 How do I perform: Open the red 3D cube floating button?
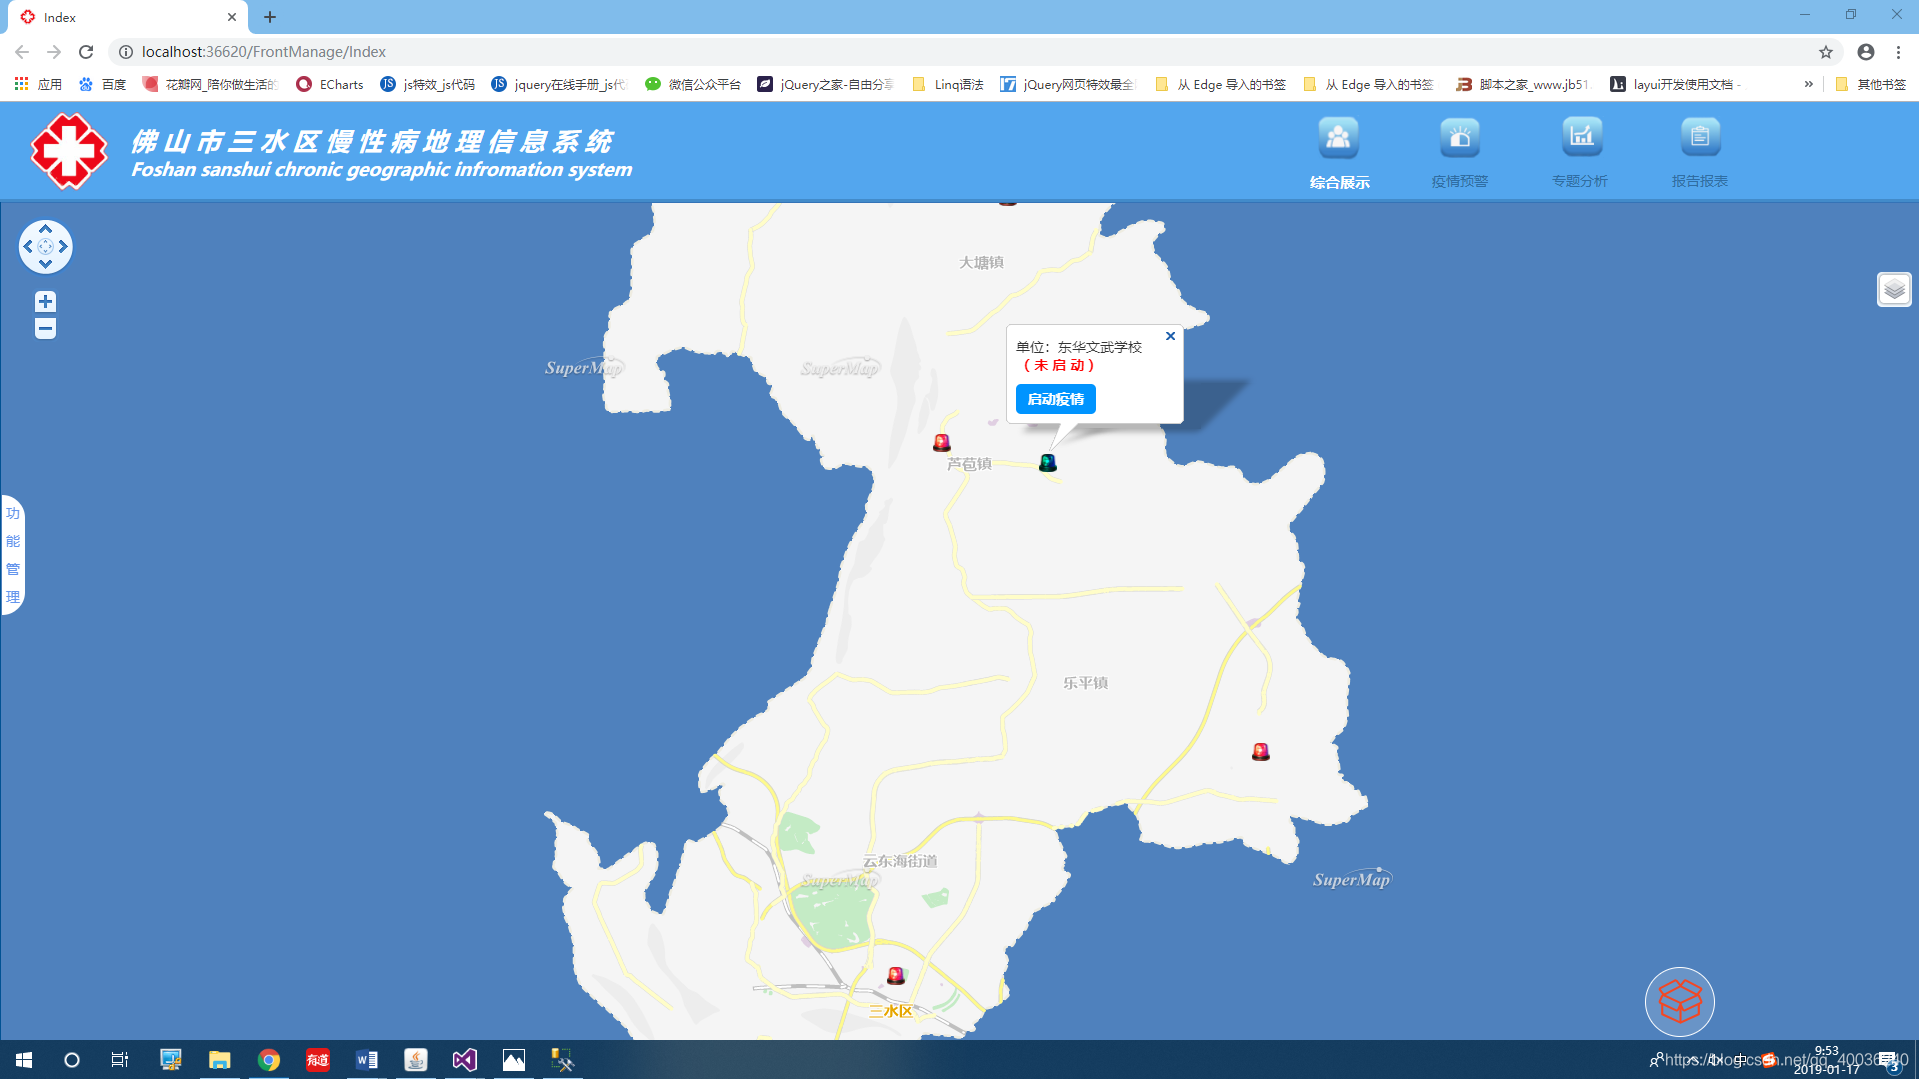pos(1680,1001)
